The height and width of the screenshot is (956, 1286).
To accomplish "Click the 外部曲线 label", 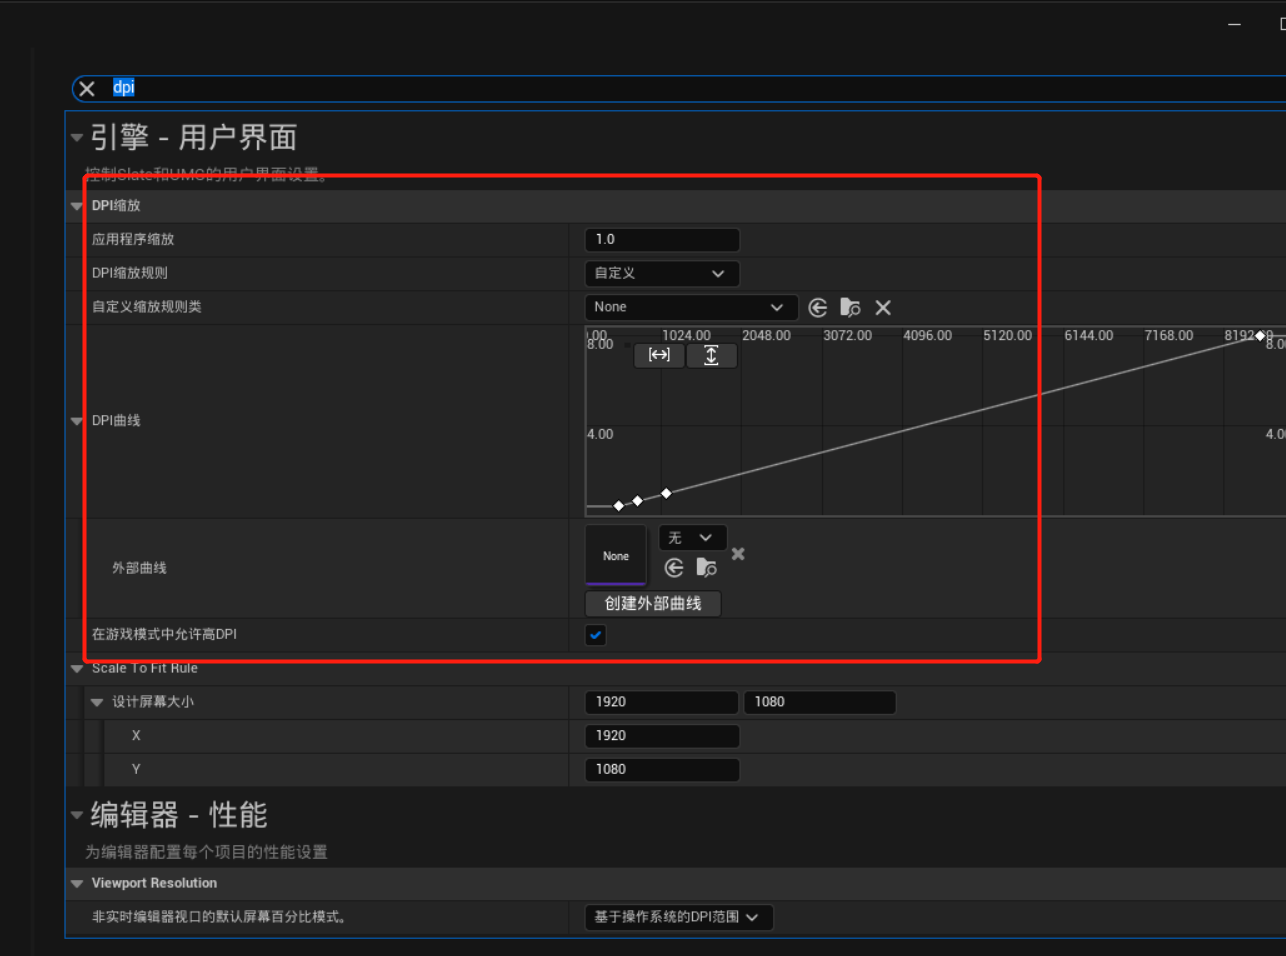I will (139, 568).
